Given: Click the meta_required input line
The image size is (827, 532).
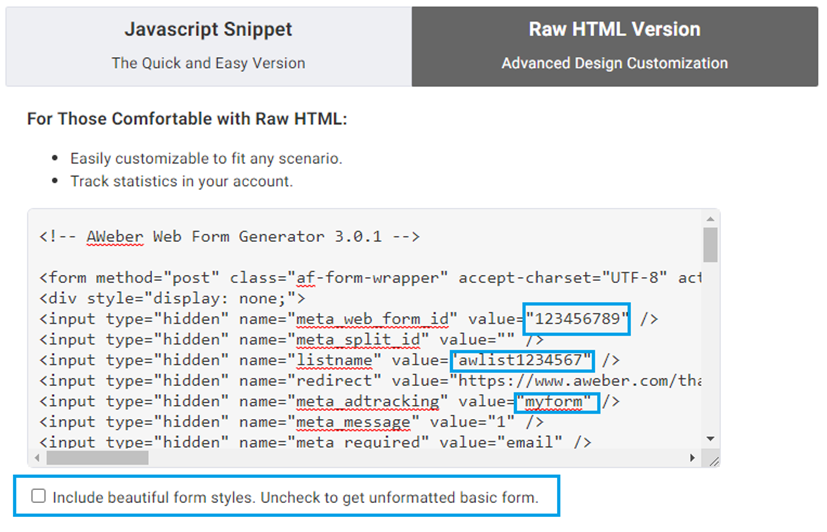Looking at the screenshot, I should (x=315, y=442).
